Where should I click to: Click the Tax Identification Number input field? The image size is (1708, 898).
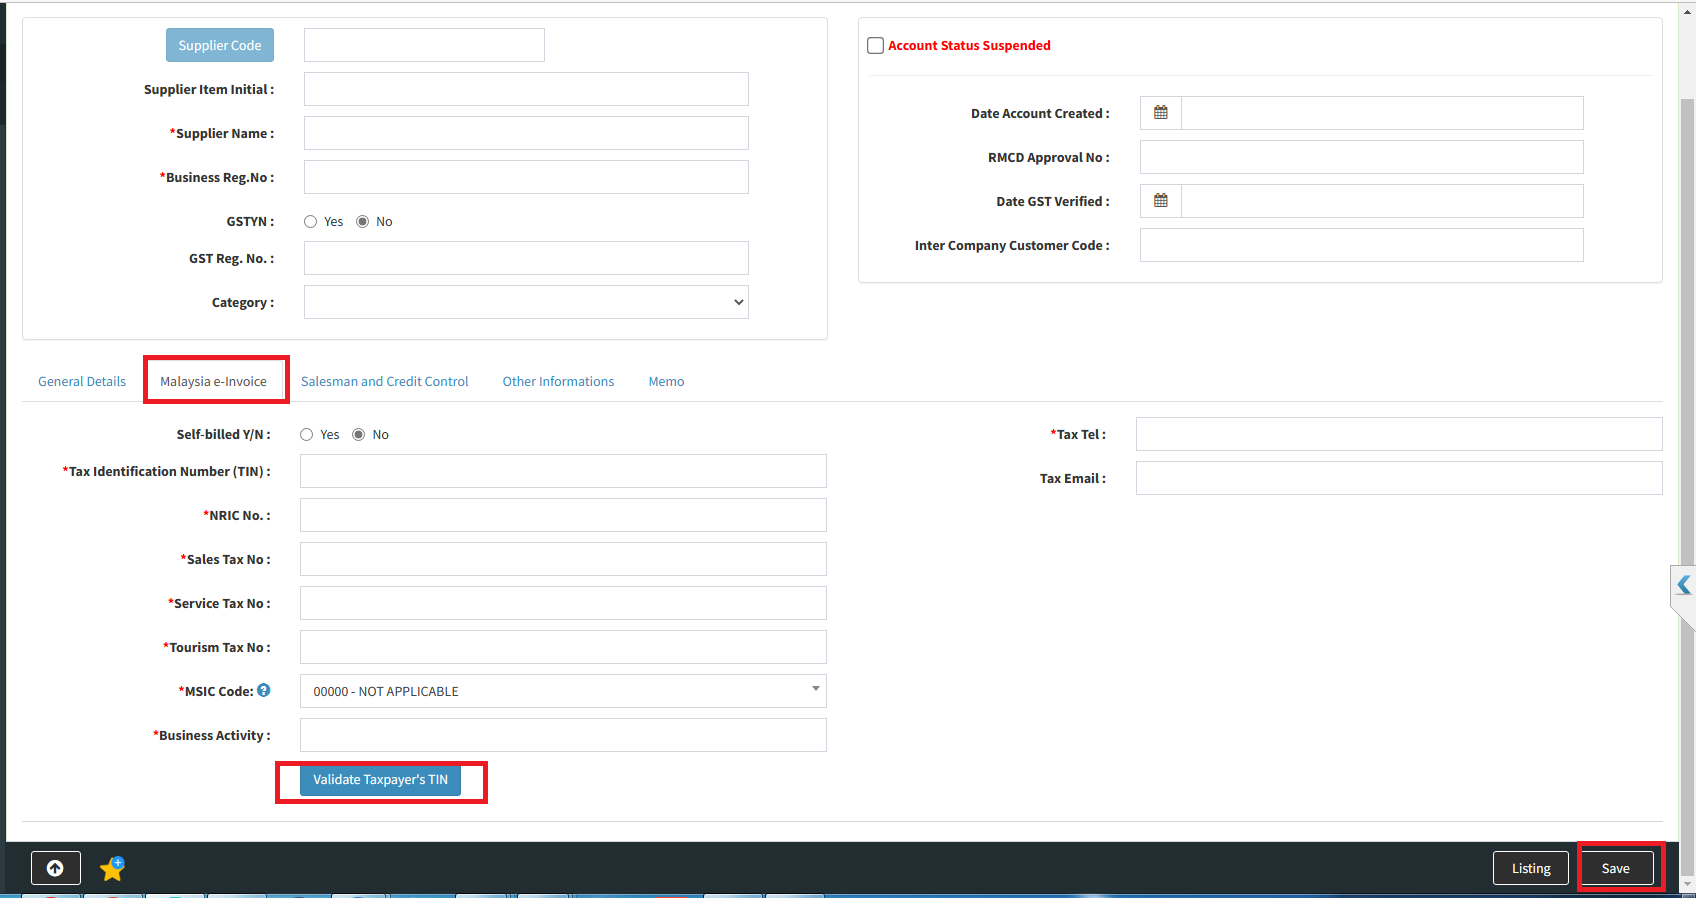(563, 471)
